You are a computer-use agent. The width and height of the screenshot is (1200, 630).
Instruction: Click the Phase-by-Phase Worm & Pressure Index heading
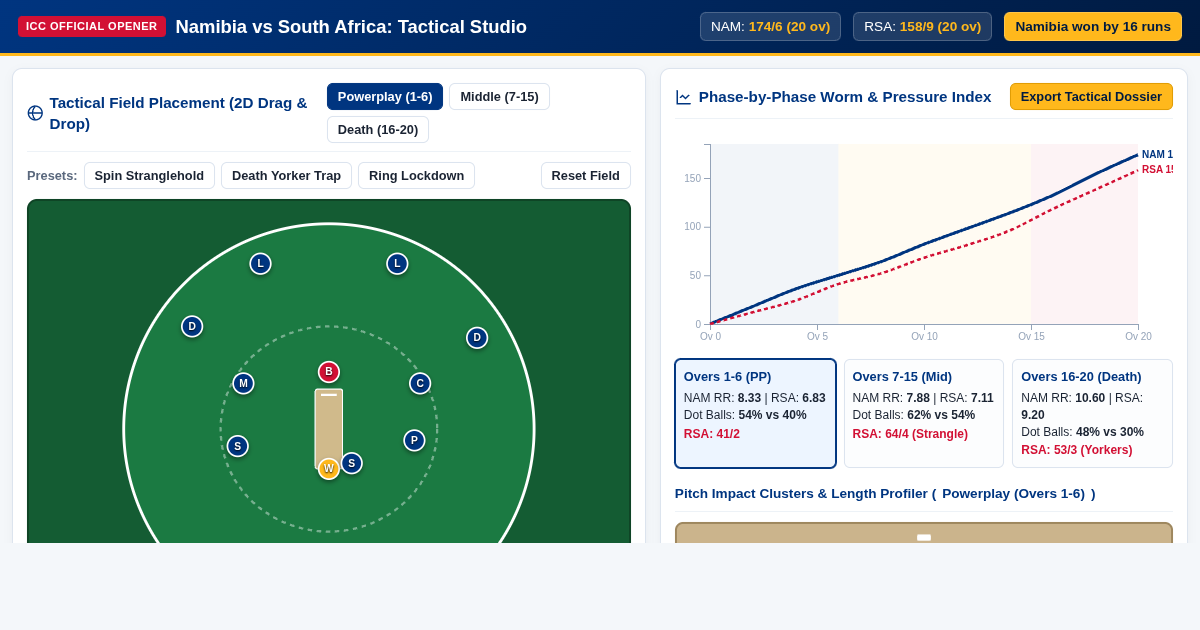[845, 97]
